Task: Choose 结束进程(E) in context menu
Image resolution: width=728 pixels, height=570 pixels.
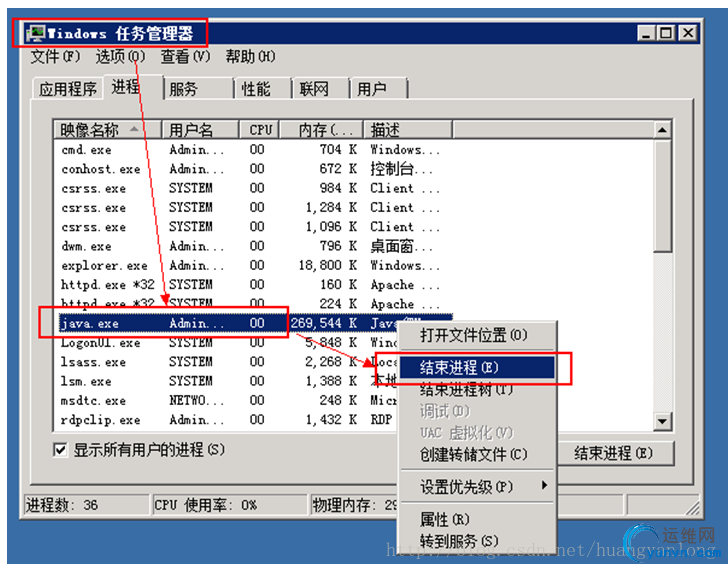Action: pos(477,368)
